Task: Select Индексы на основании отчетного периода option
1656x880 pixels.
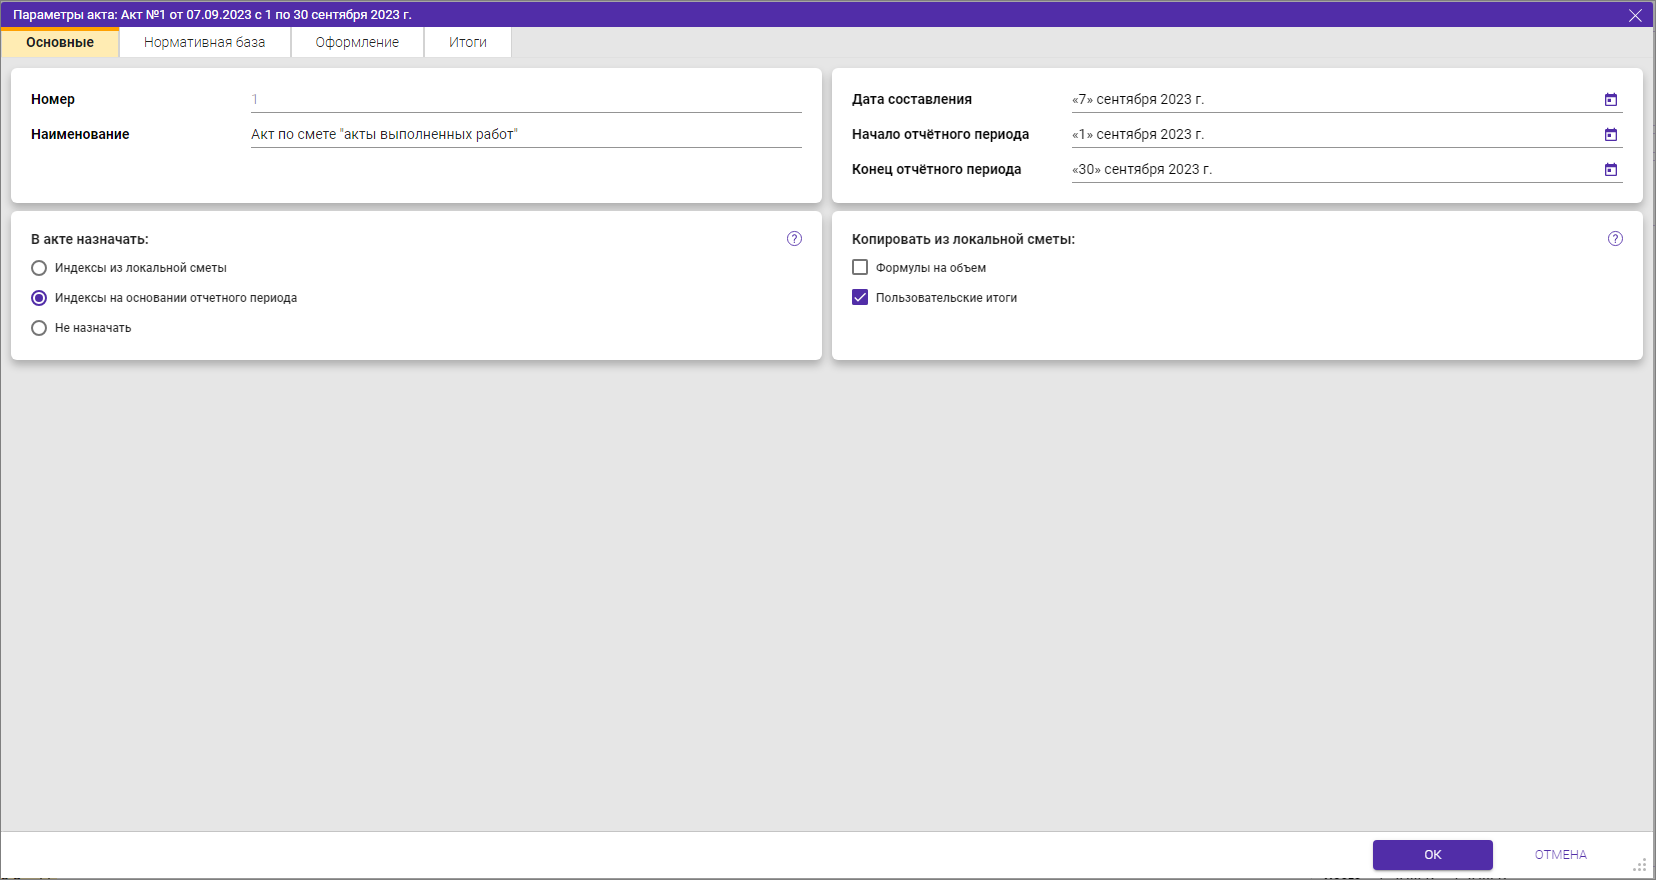Action: [x=39, y=298]
